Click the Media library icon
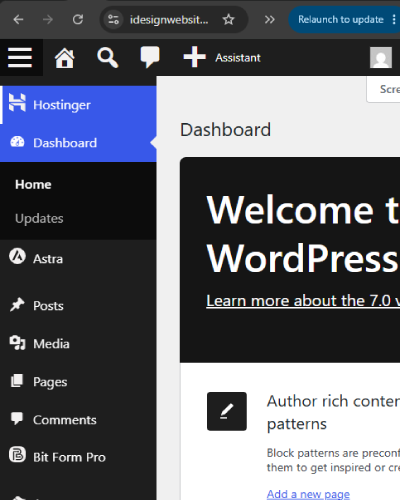 (x=17, y=342)
